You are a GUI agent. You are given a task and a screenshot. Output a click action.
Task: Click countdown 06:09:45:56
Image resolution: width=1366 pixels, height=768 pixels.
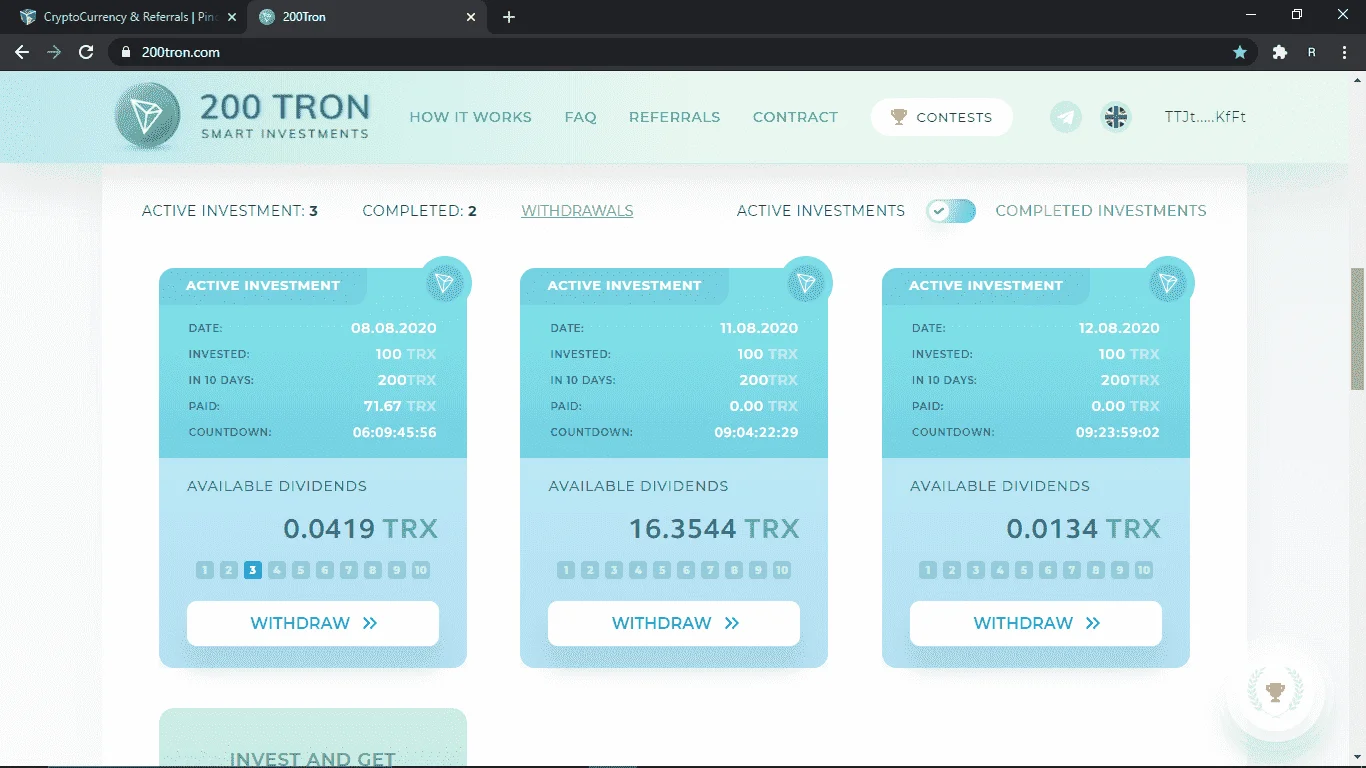point(395,432)
